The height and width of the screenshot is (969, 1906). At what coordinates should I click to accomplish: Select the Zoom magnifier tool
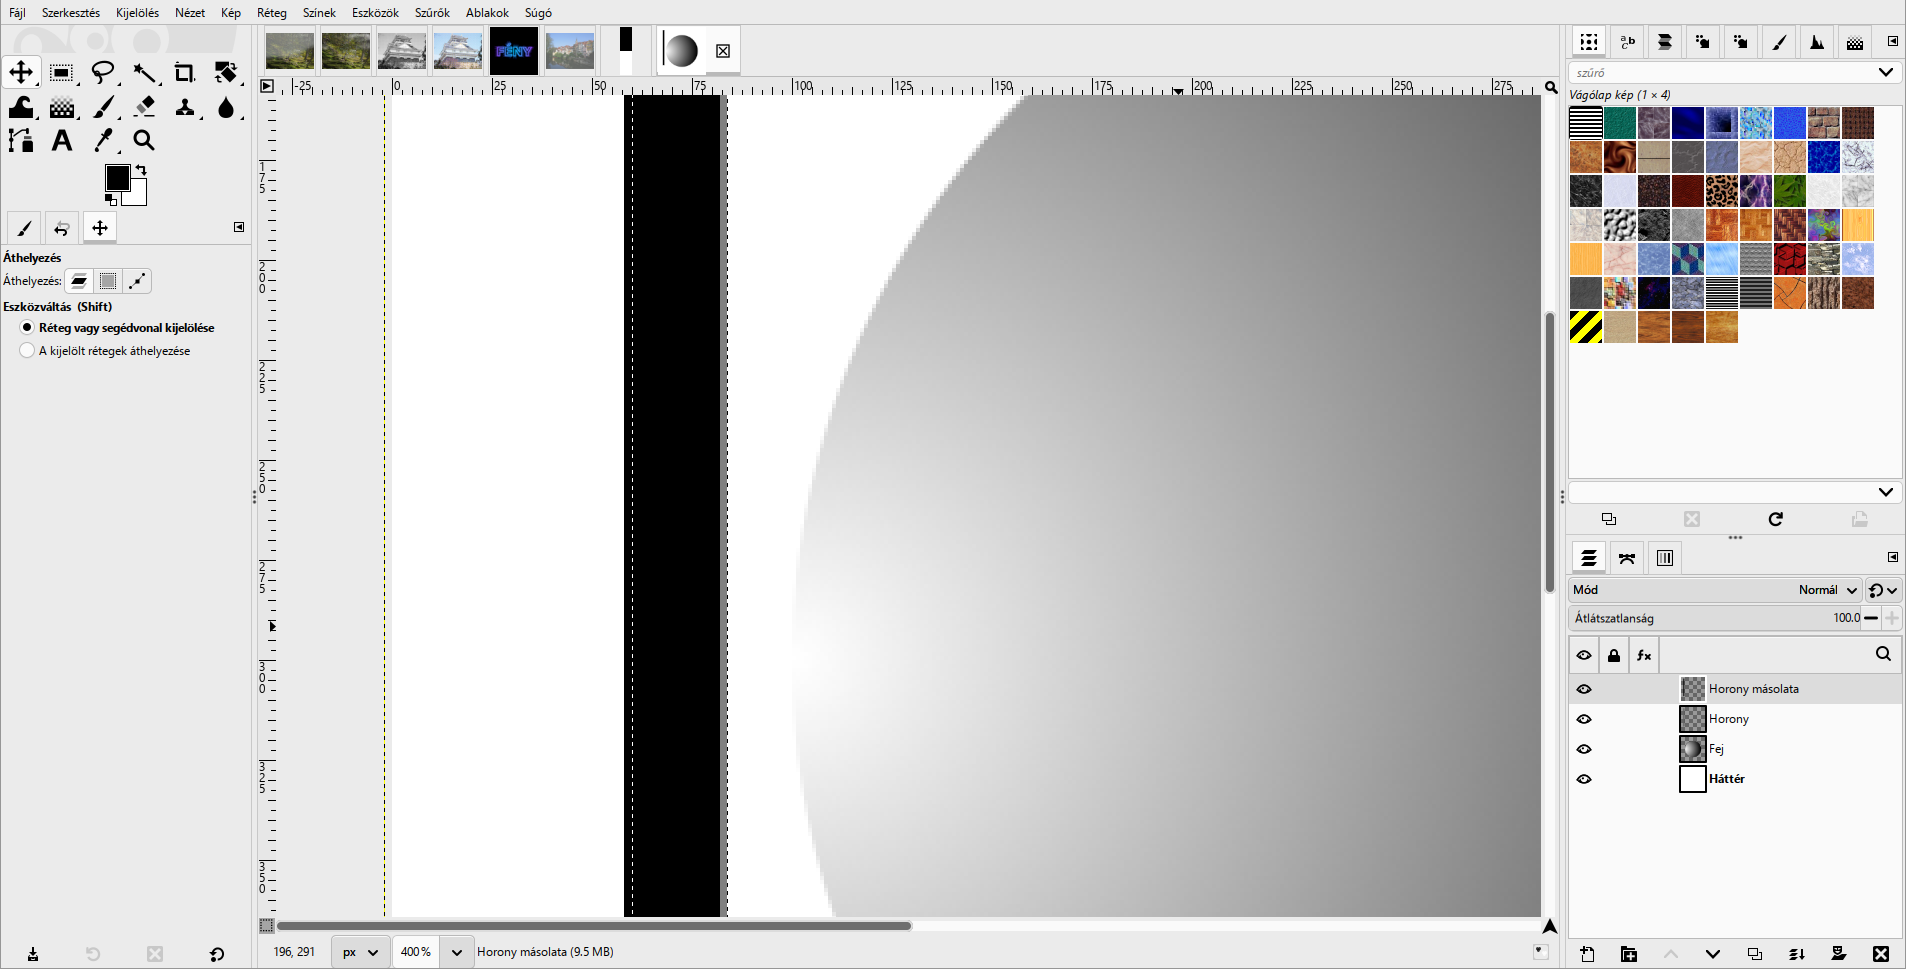pyautogui.click(x=144, y=141)
